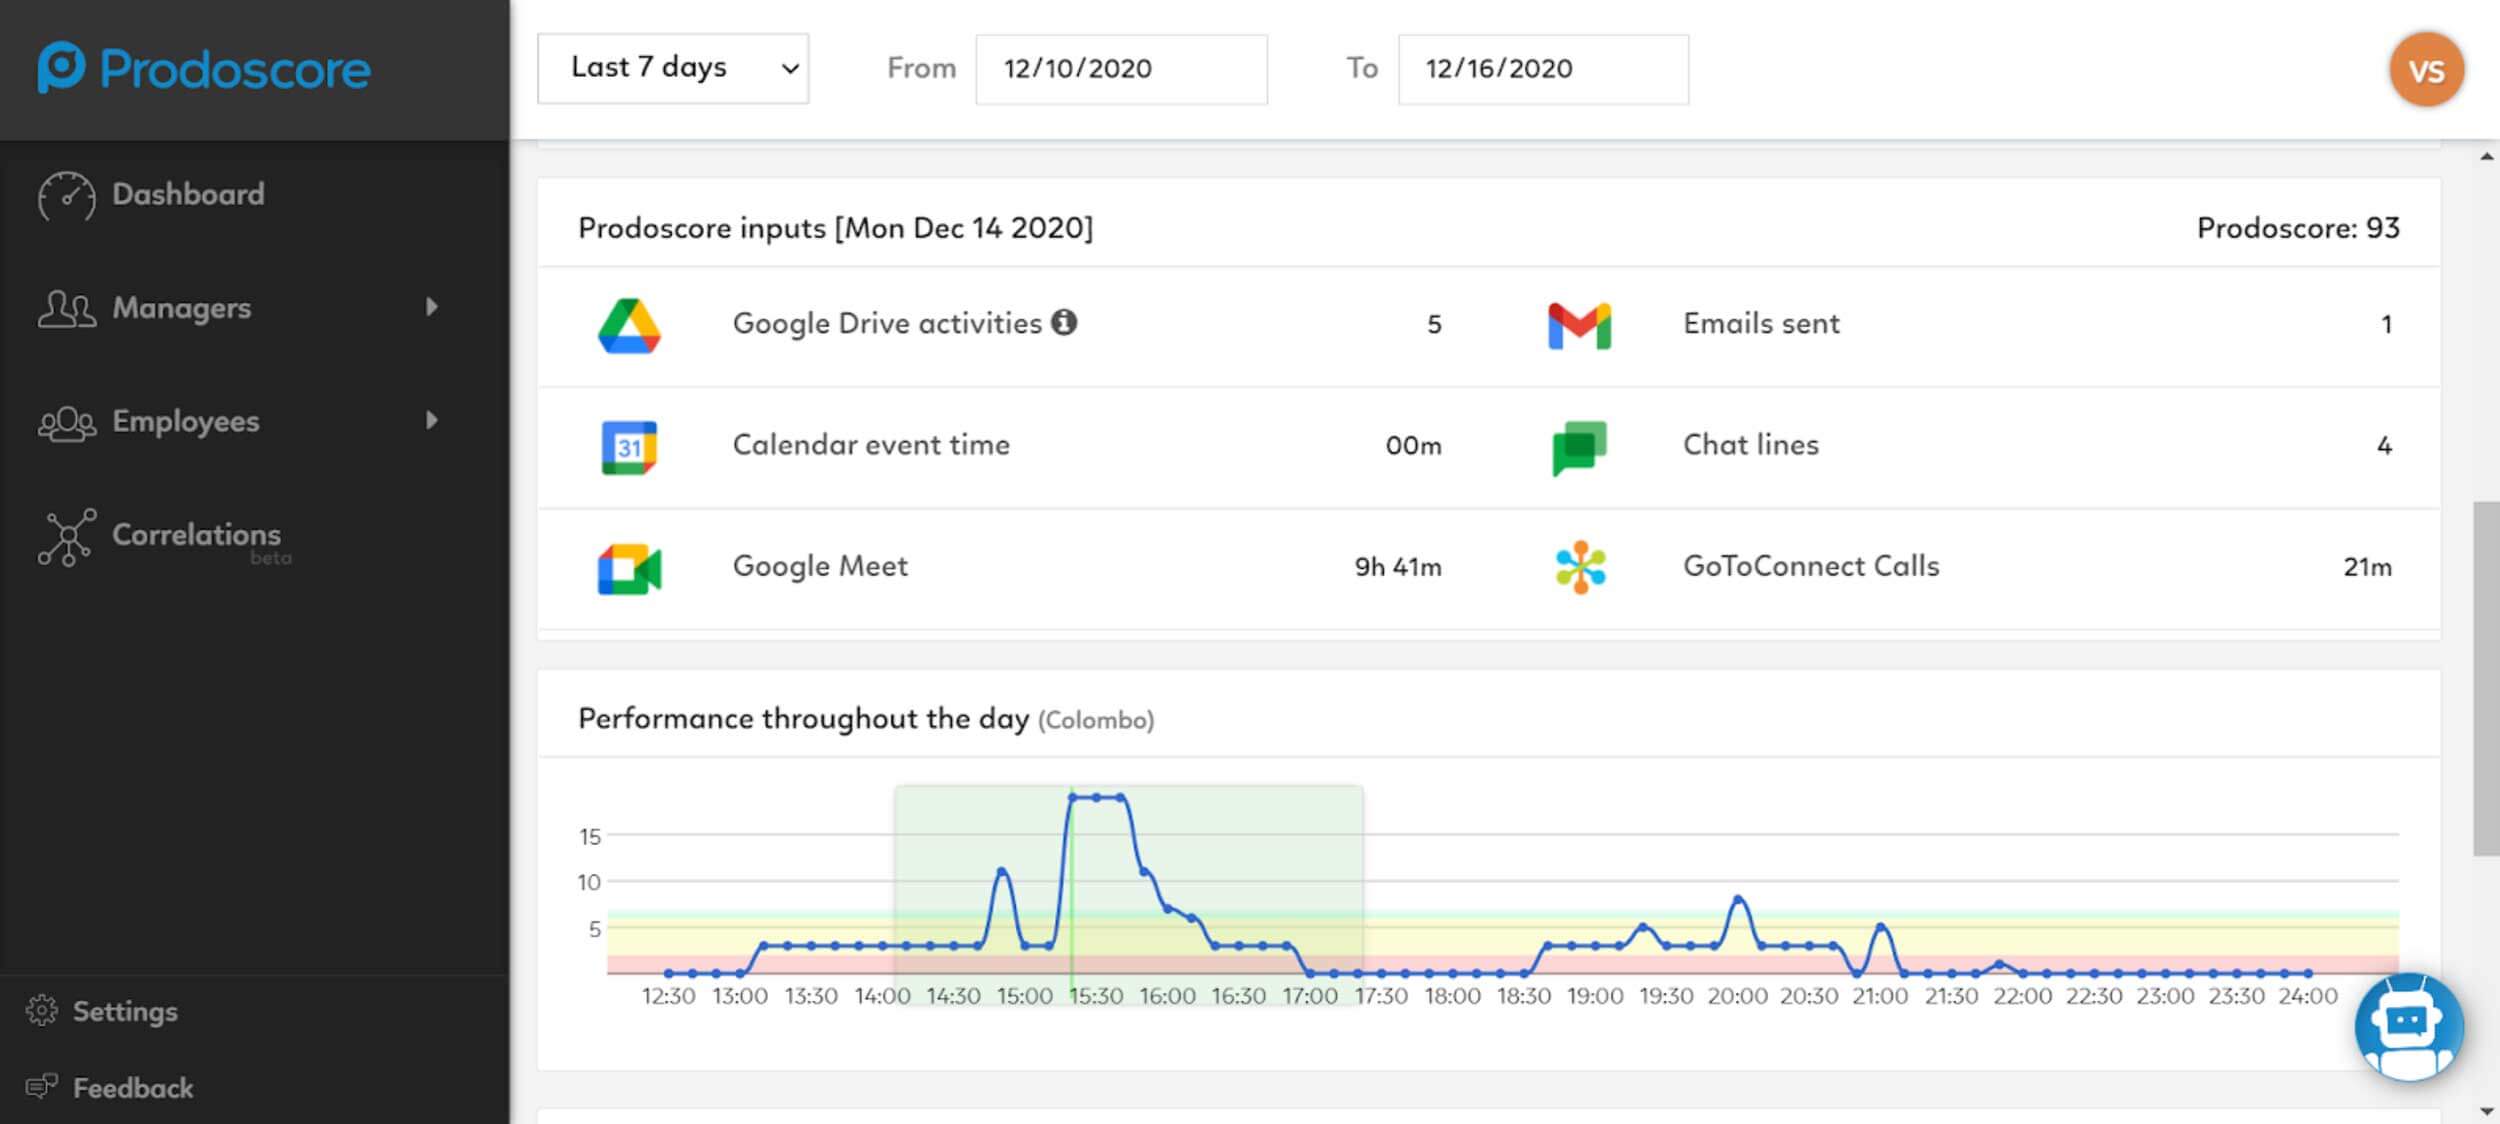Click the page vertical scrollbar thumb

tap(2486, 679)
